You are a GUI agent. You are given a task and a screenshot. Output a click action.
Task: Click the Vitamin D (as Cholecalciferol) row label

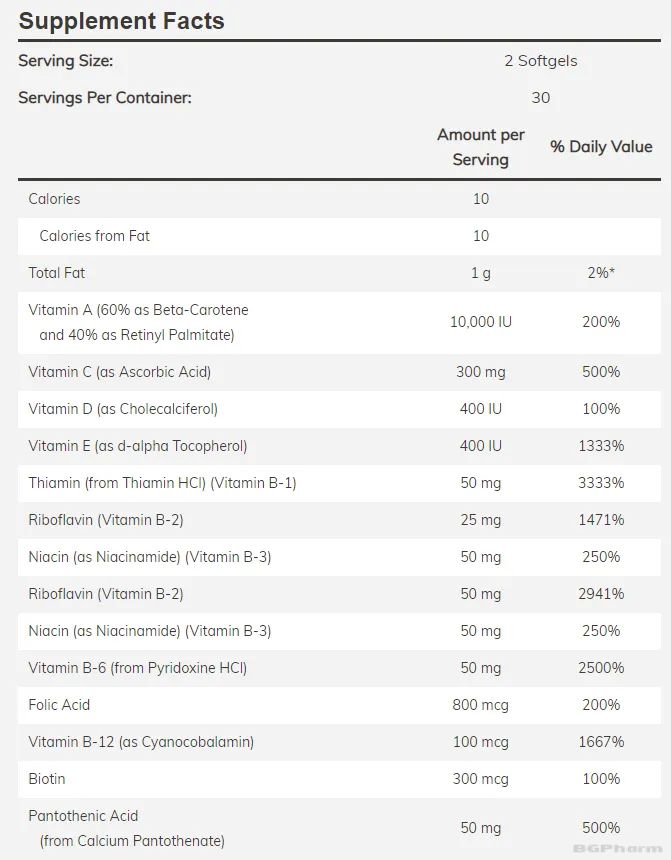[x=123, y=409]
